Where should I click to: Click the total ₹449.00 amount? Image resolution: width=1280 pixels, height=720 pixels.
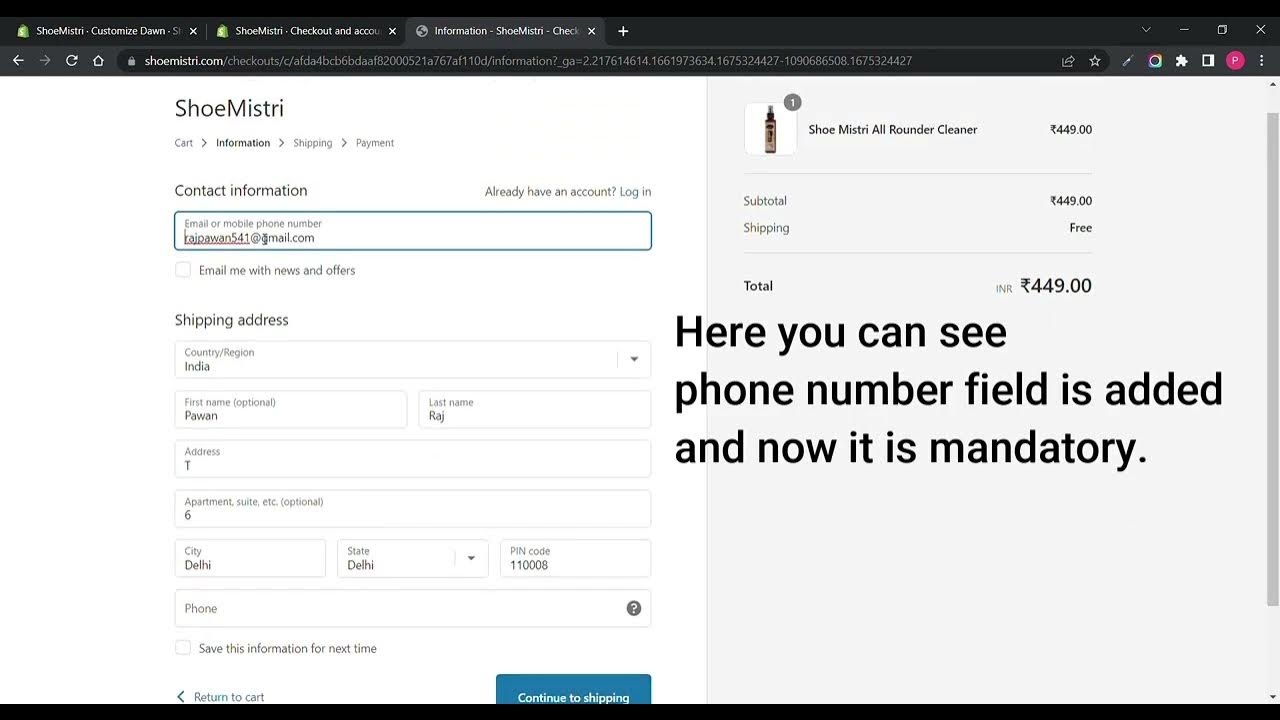point(1055,286)
